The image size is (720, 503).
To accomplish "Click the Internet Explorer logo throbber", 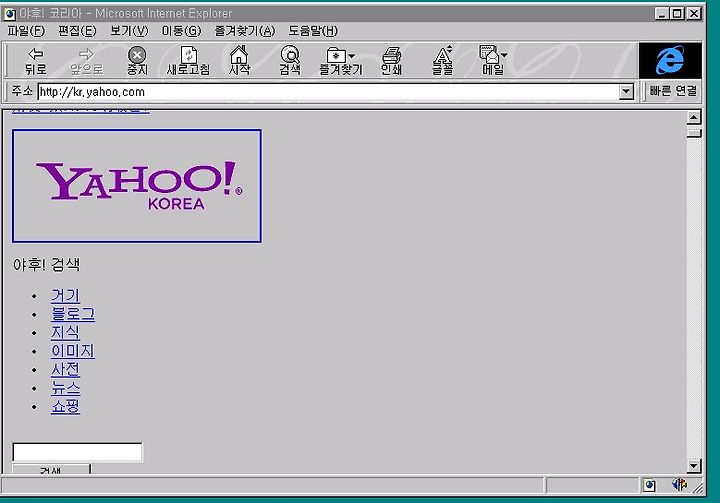I will pos(670,60).
